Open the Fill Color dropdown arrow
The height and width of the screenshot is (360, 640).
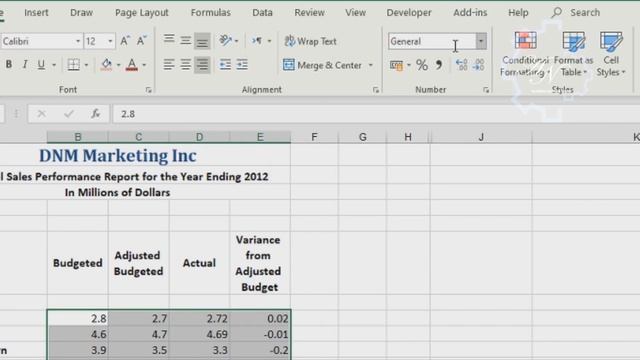pos(119,64)
